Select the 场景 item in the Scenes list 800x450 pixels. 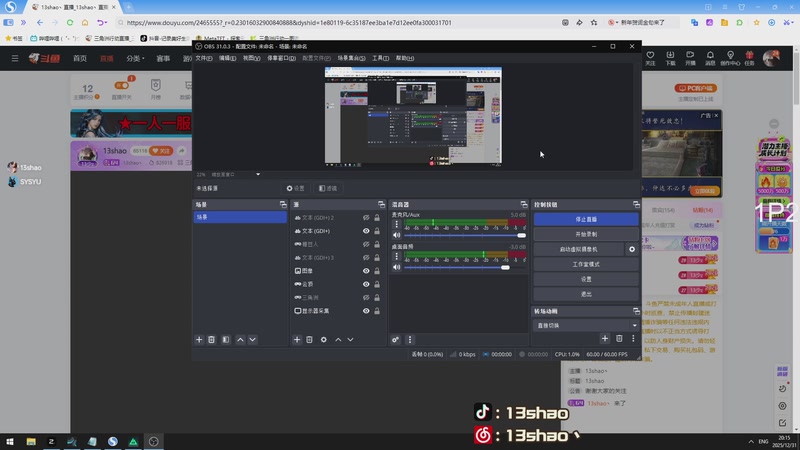pos(240,217)
